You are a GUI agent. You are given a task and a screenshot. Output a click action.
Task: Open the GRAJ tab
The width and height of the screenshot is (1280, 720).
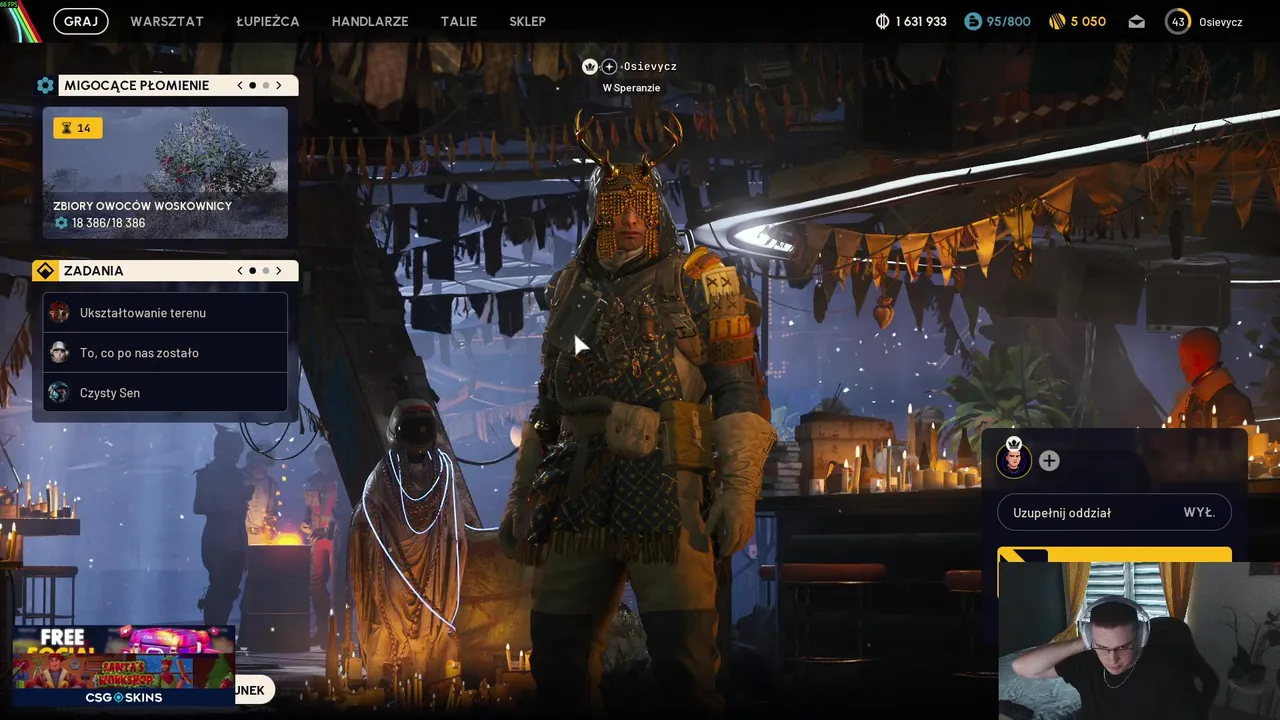click(81, 21)
